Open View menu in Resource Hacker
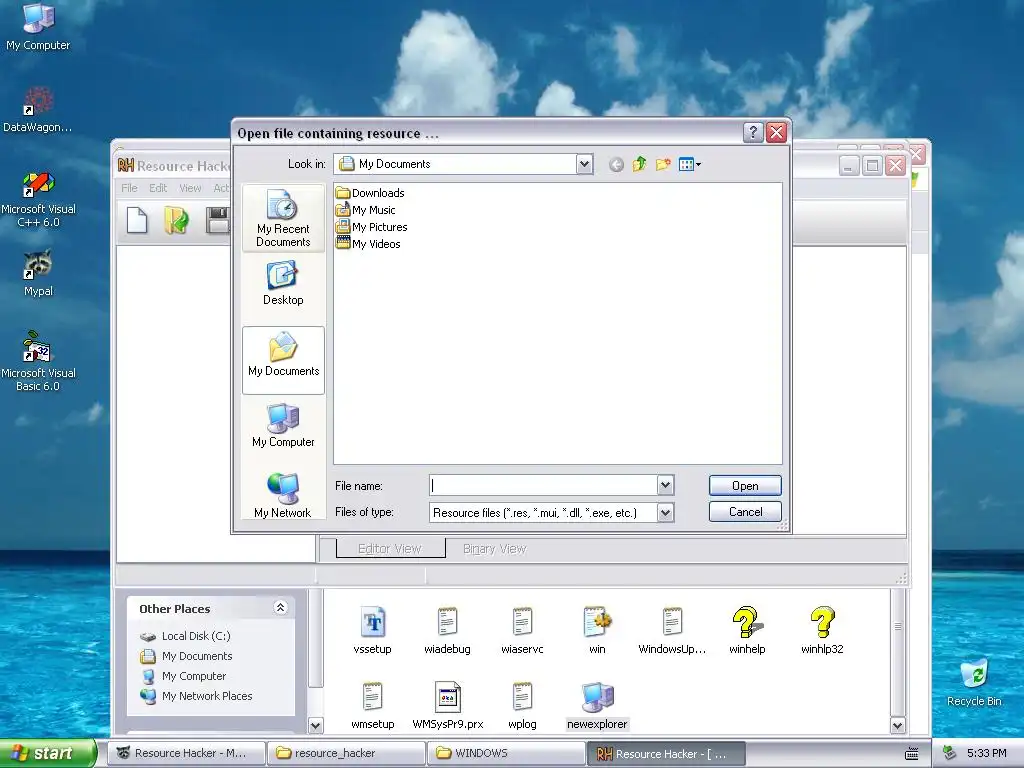Screen dimensions: 1024x768 pos(190,188)
